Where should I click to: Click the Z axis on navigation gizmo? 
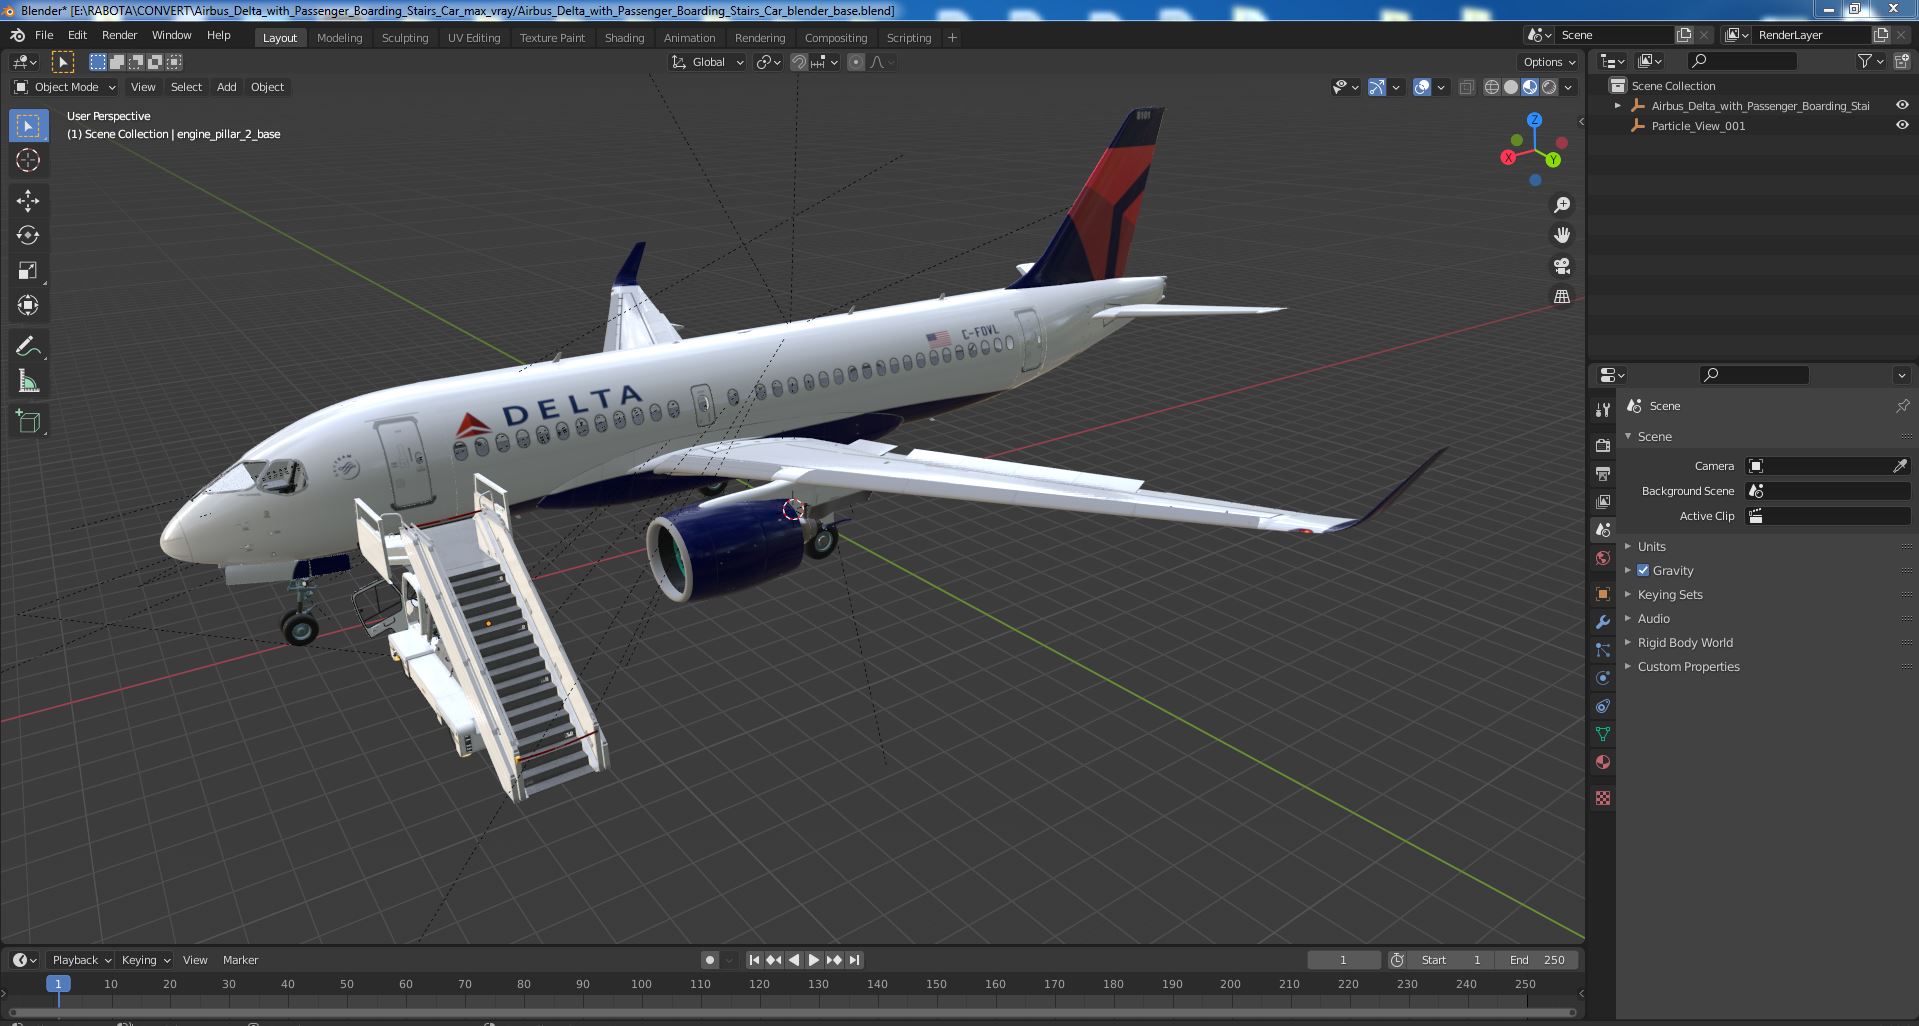pos(1534,119)
